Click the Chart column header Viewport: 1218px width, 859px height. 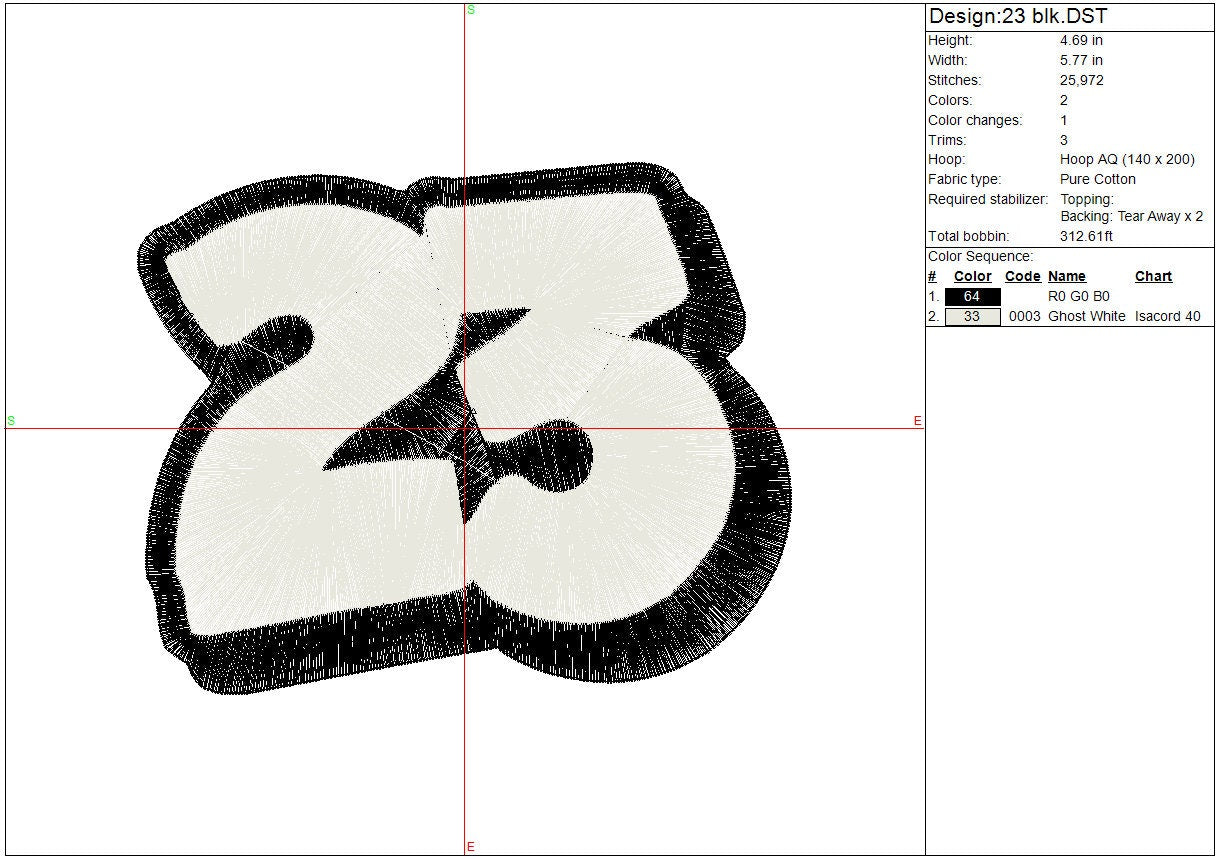(1153, 277)
